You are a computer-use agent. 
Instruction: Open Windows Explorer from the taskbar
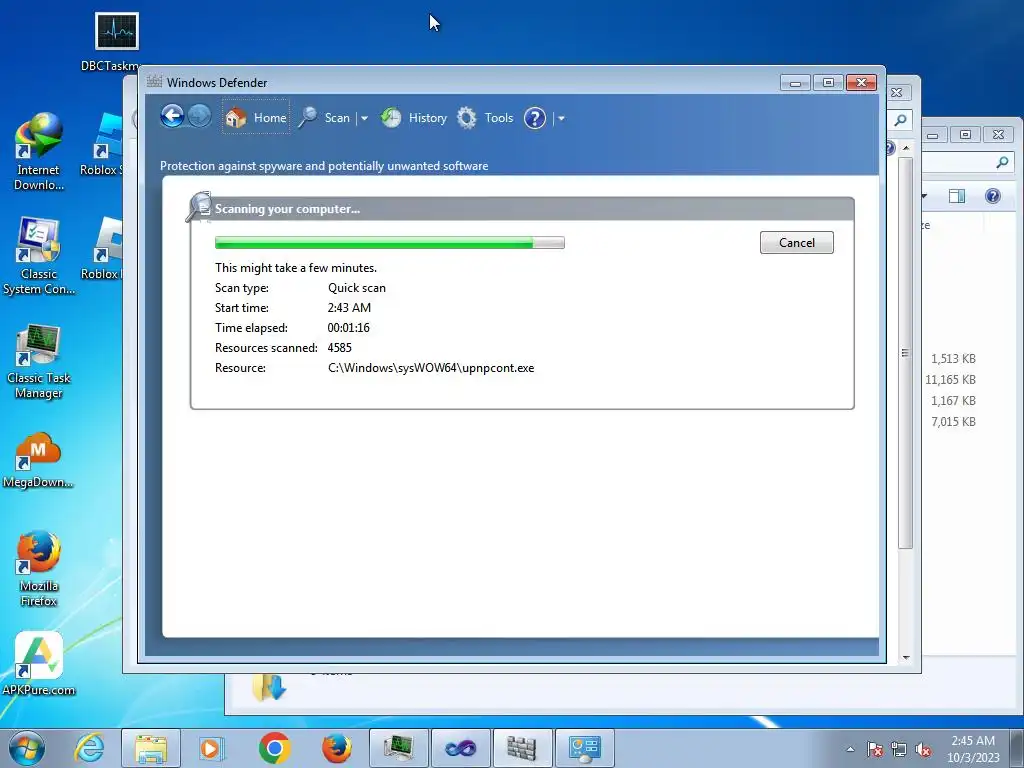tap(151, 748)
